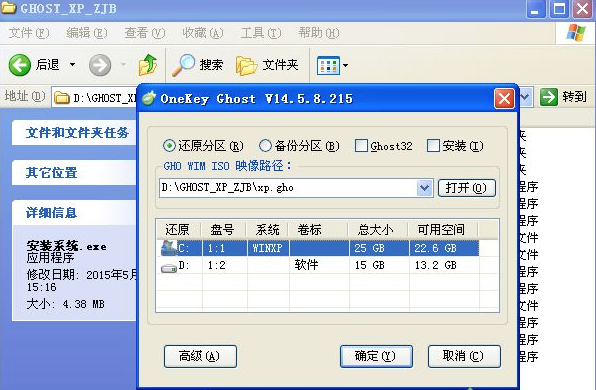596x390 pixels.
Task: Open the Forward button history dropdown arrow
Action: pos(123,65)
